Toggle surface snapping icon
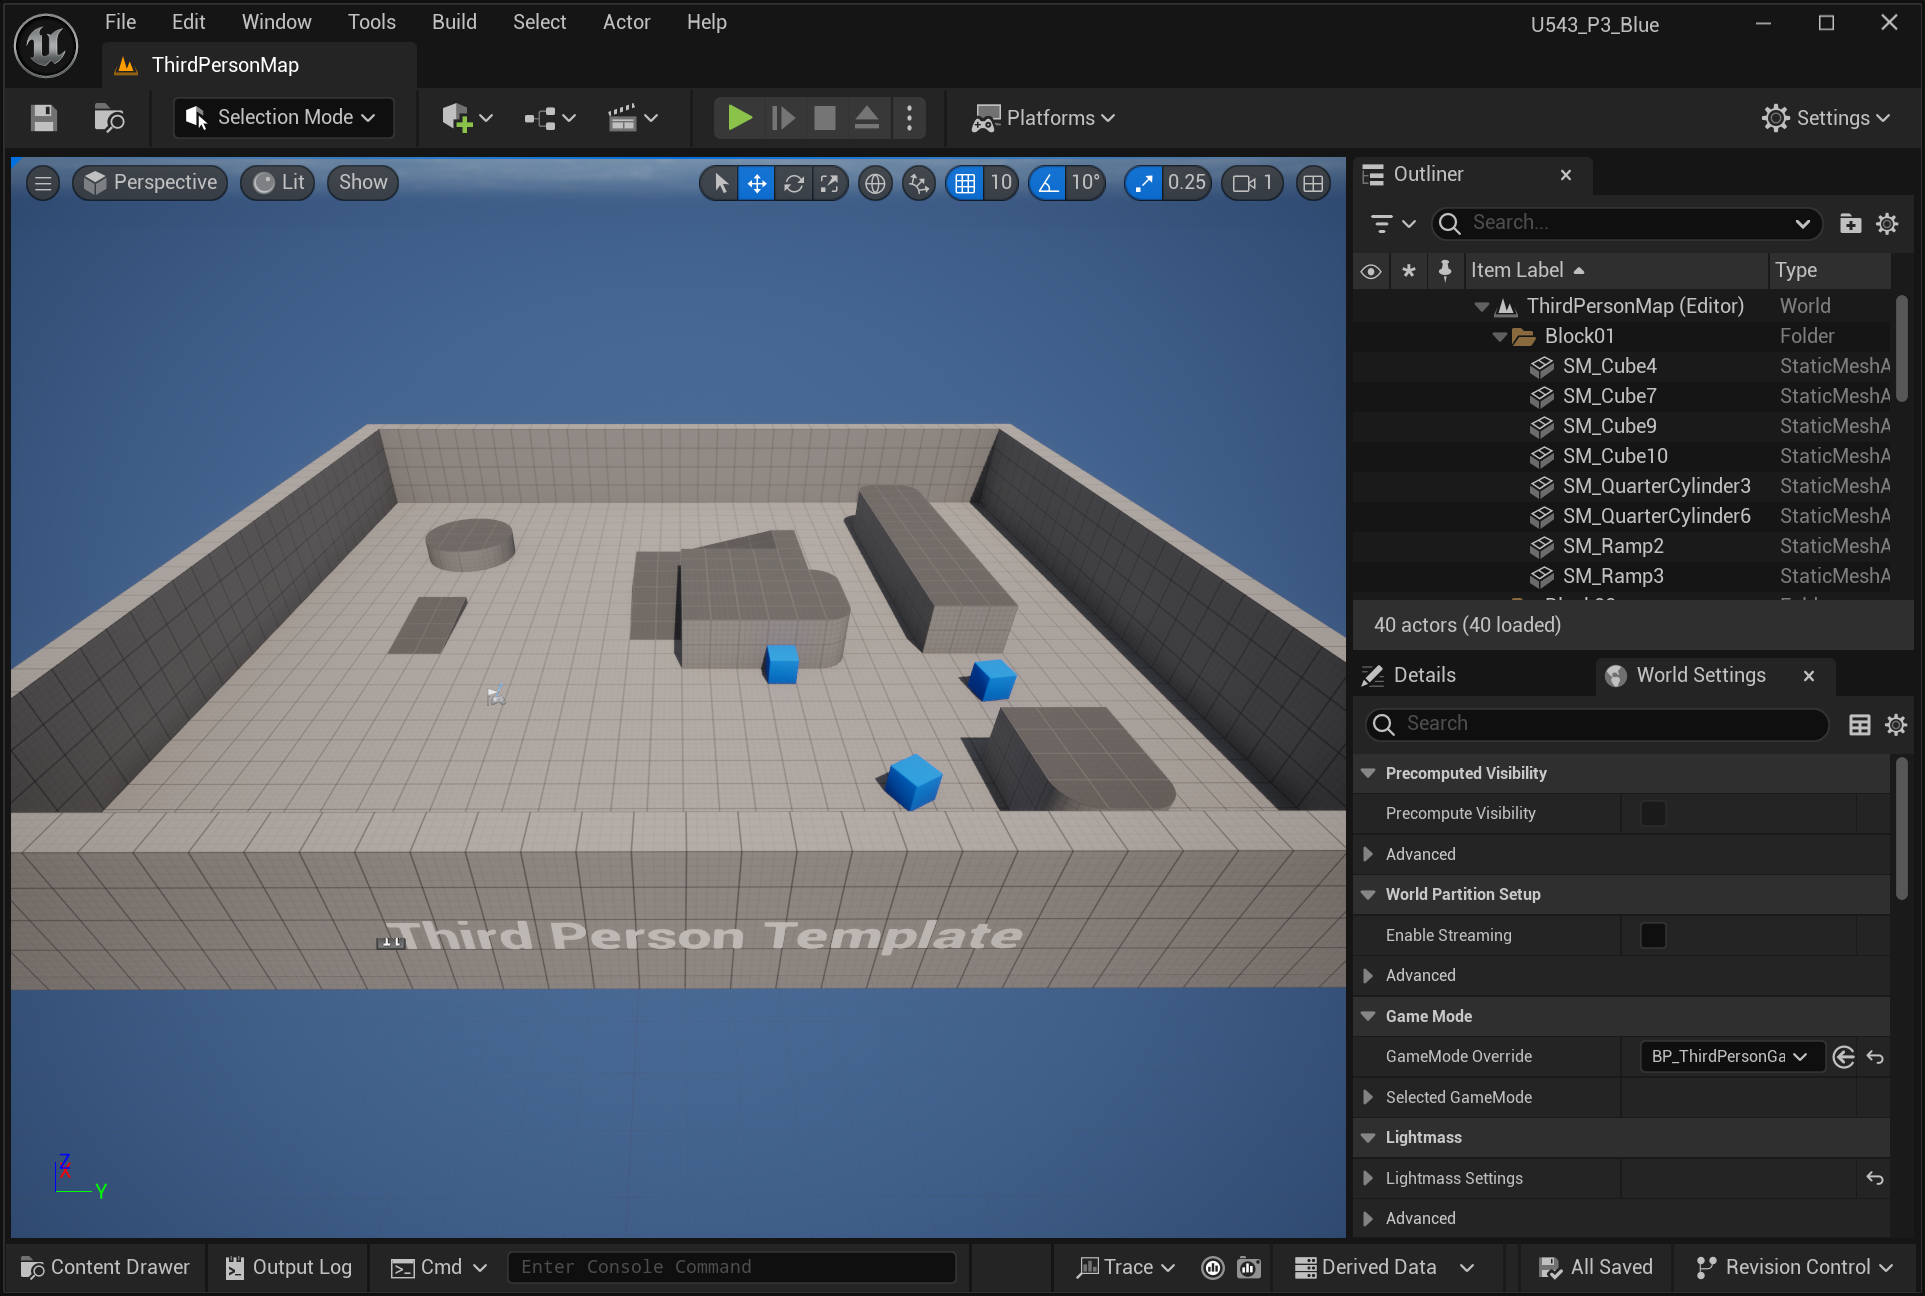This screenshot has width=1925, height=1296. click(919, 183)
